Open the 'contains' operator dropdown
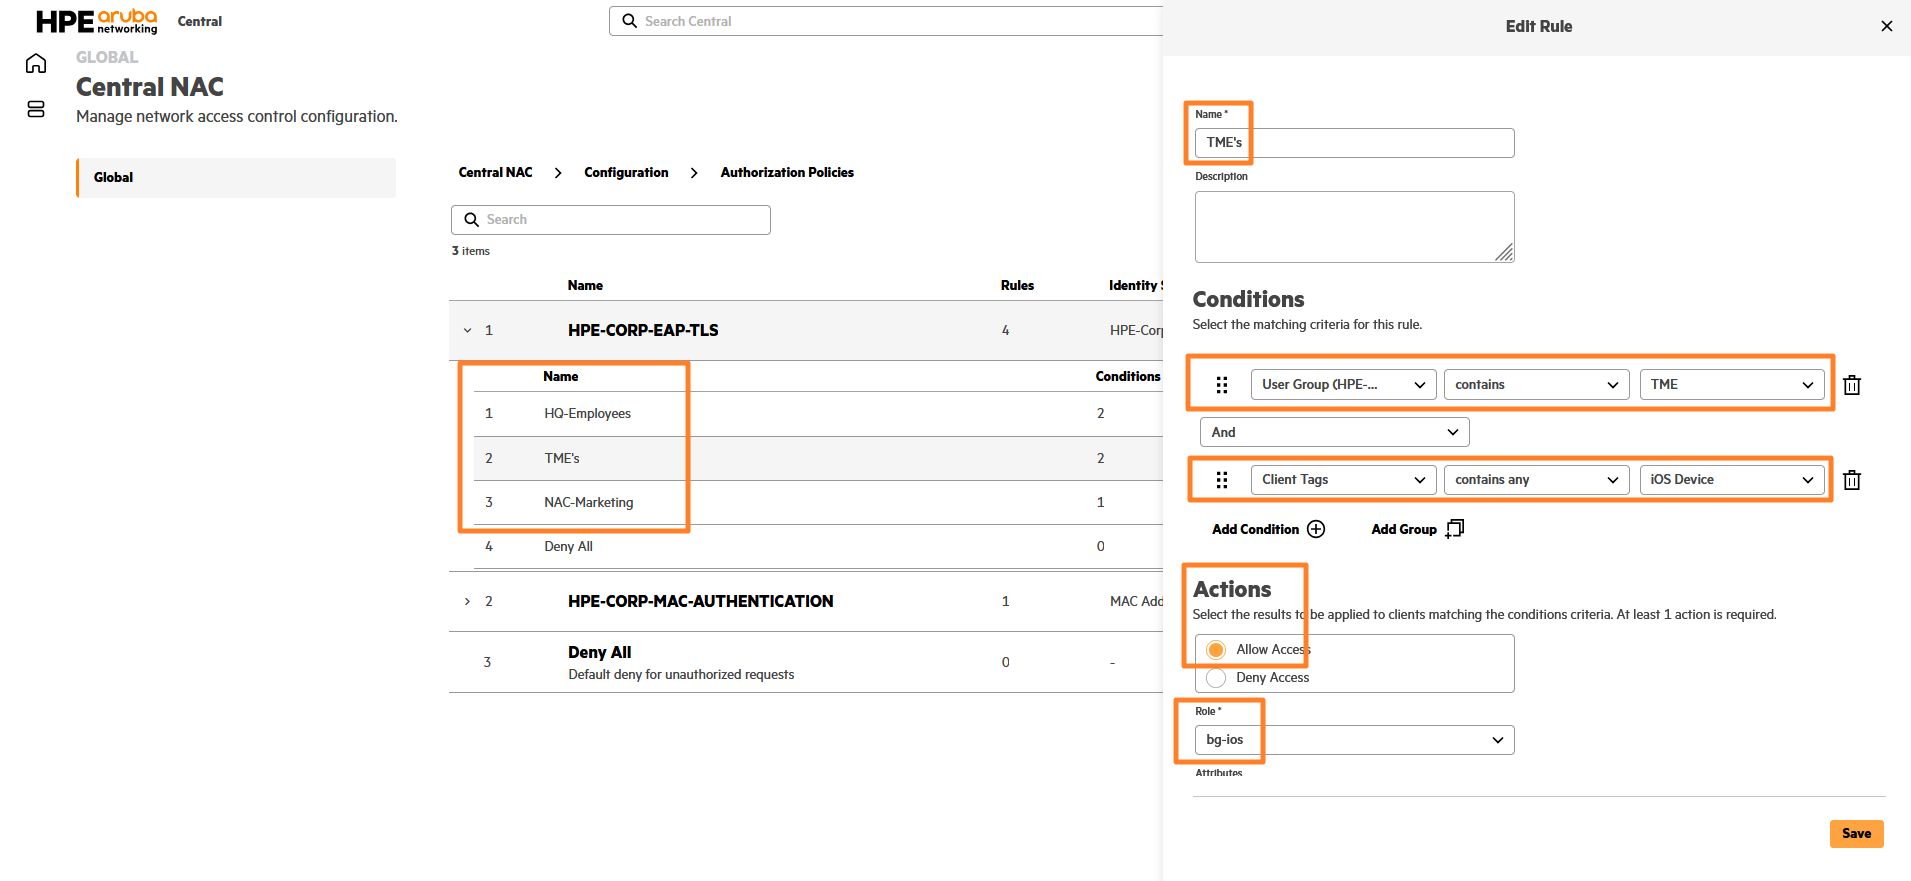The width and height of the screenshot is (1911, 881). (1536, 385)
